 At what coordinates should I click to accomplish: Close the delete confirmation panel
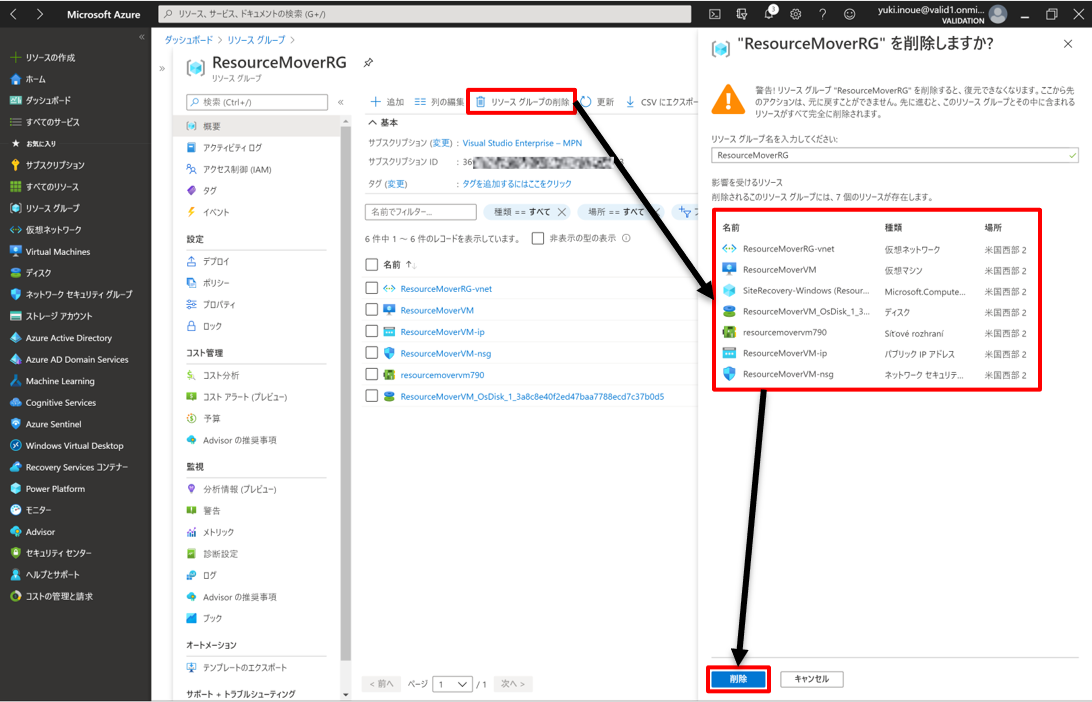1068,44
